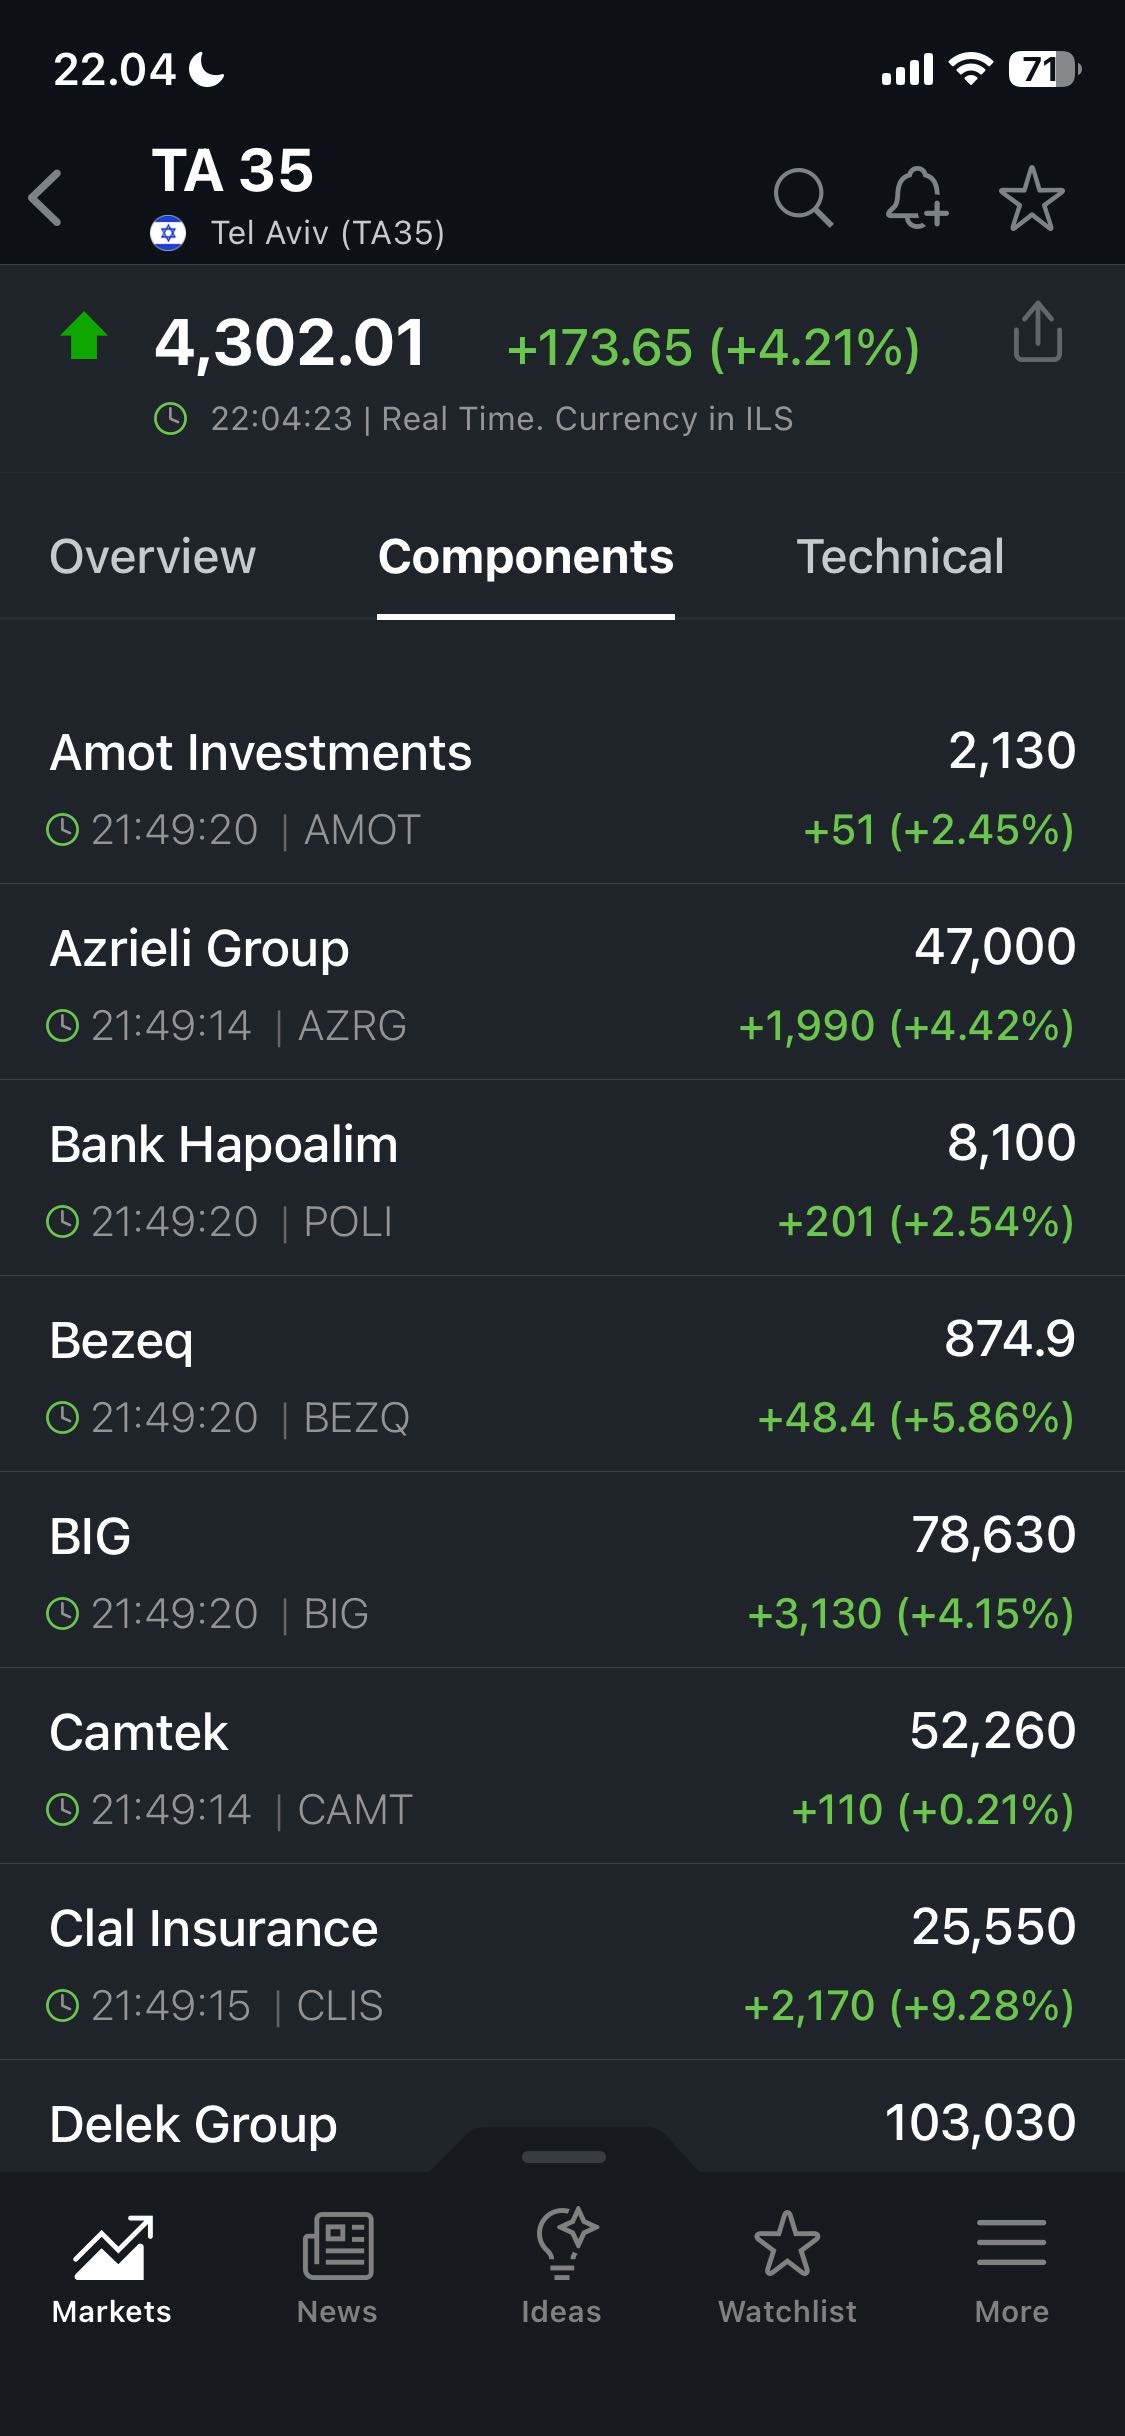Open the Bezeq component row
Screen dimensions: 1125x2436
[562, 1377]
